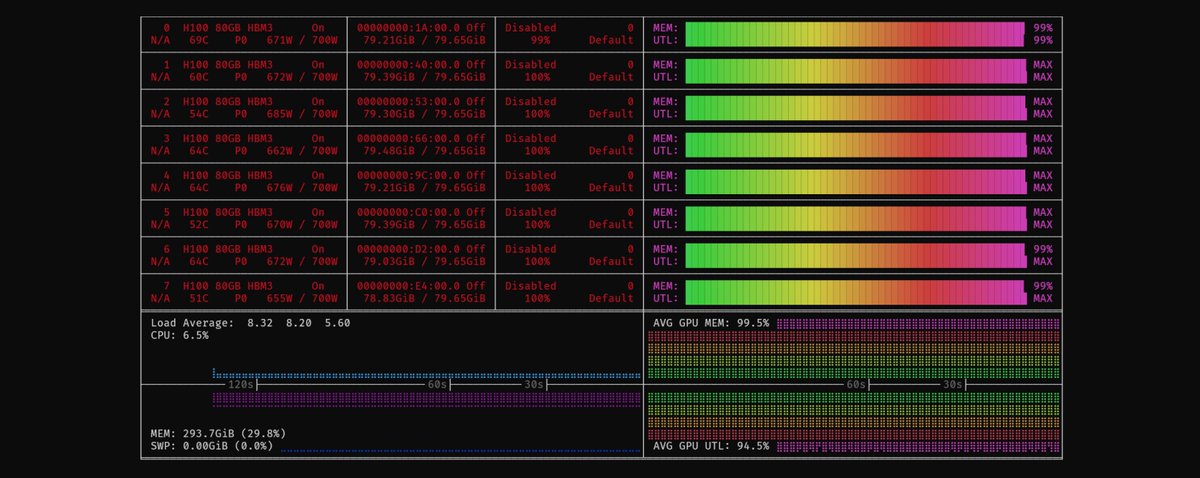Click the AVG GPU MEM: 99.5% label

click(x=711, y=323)
